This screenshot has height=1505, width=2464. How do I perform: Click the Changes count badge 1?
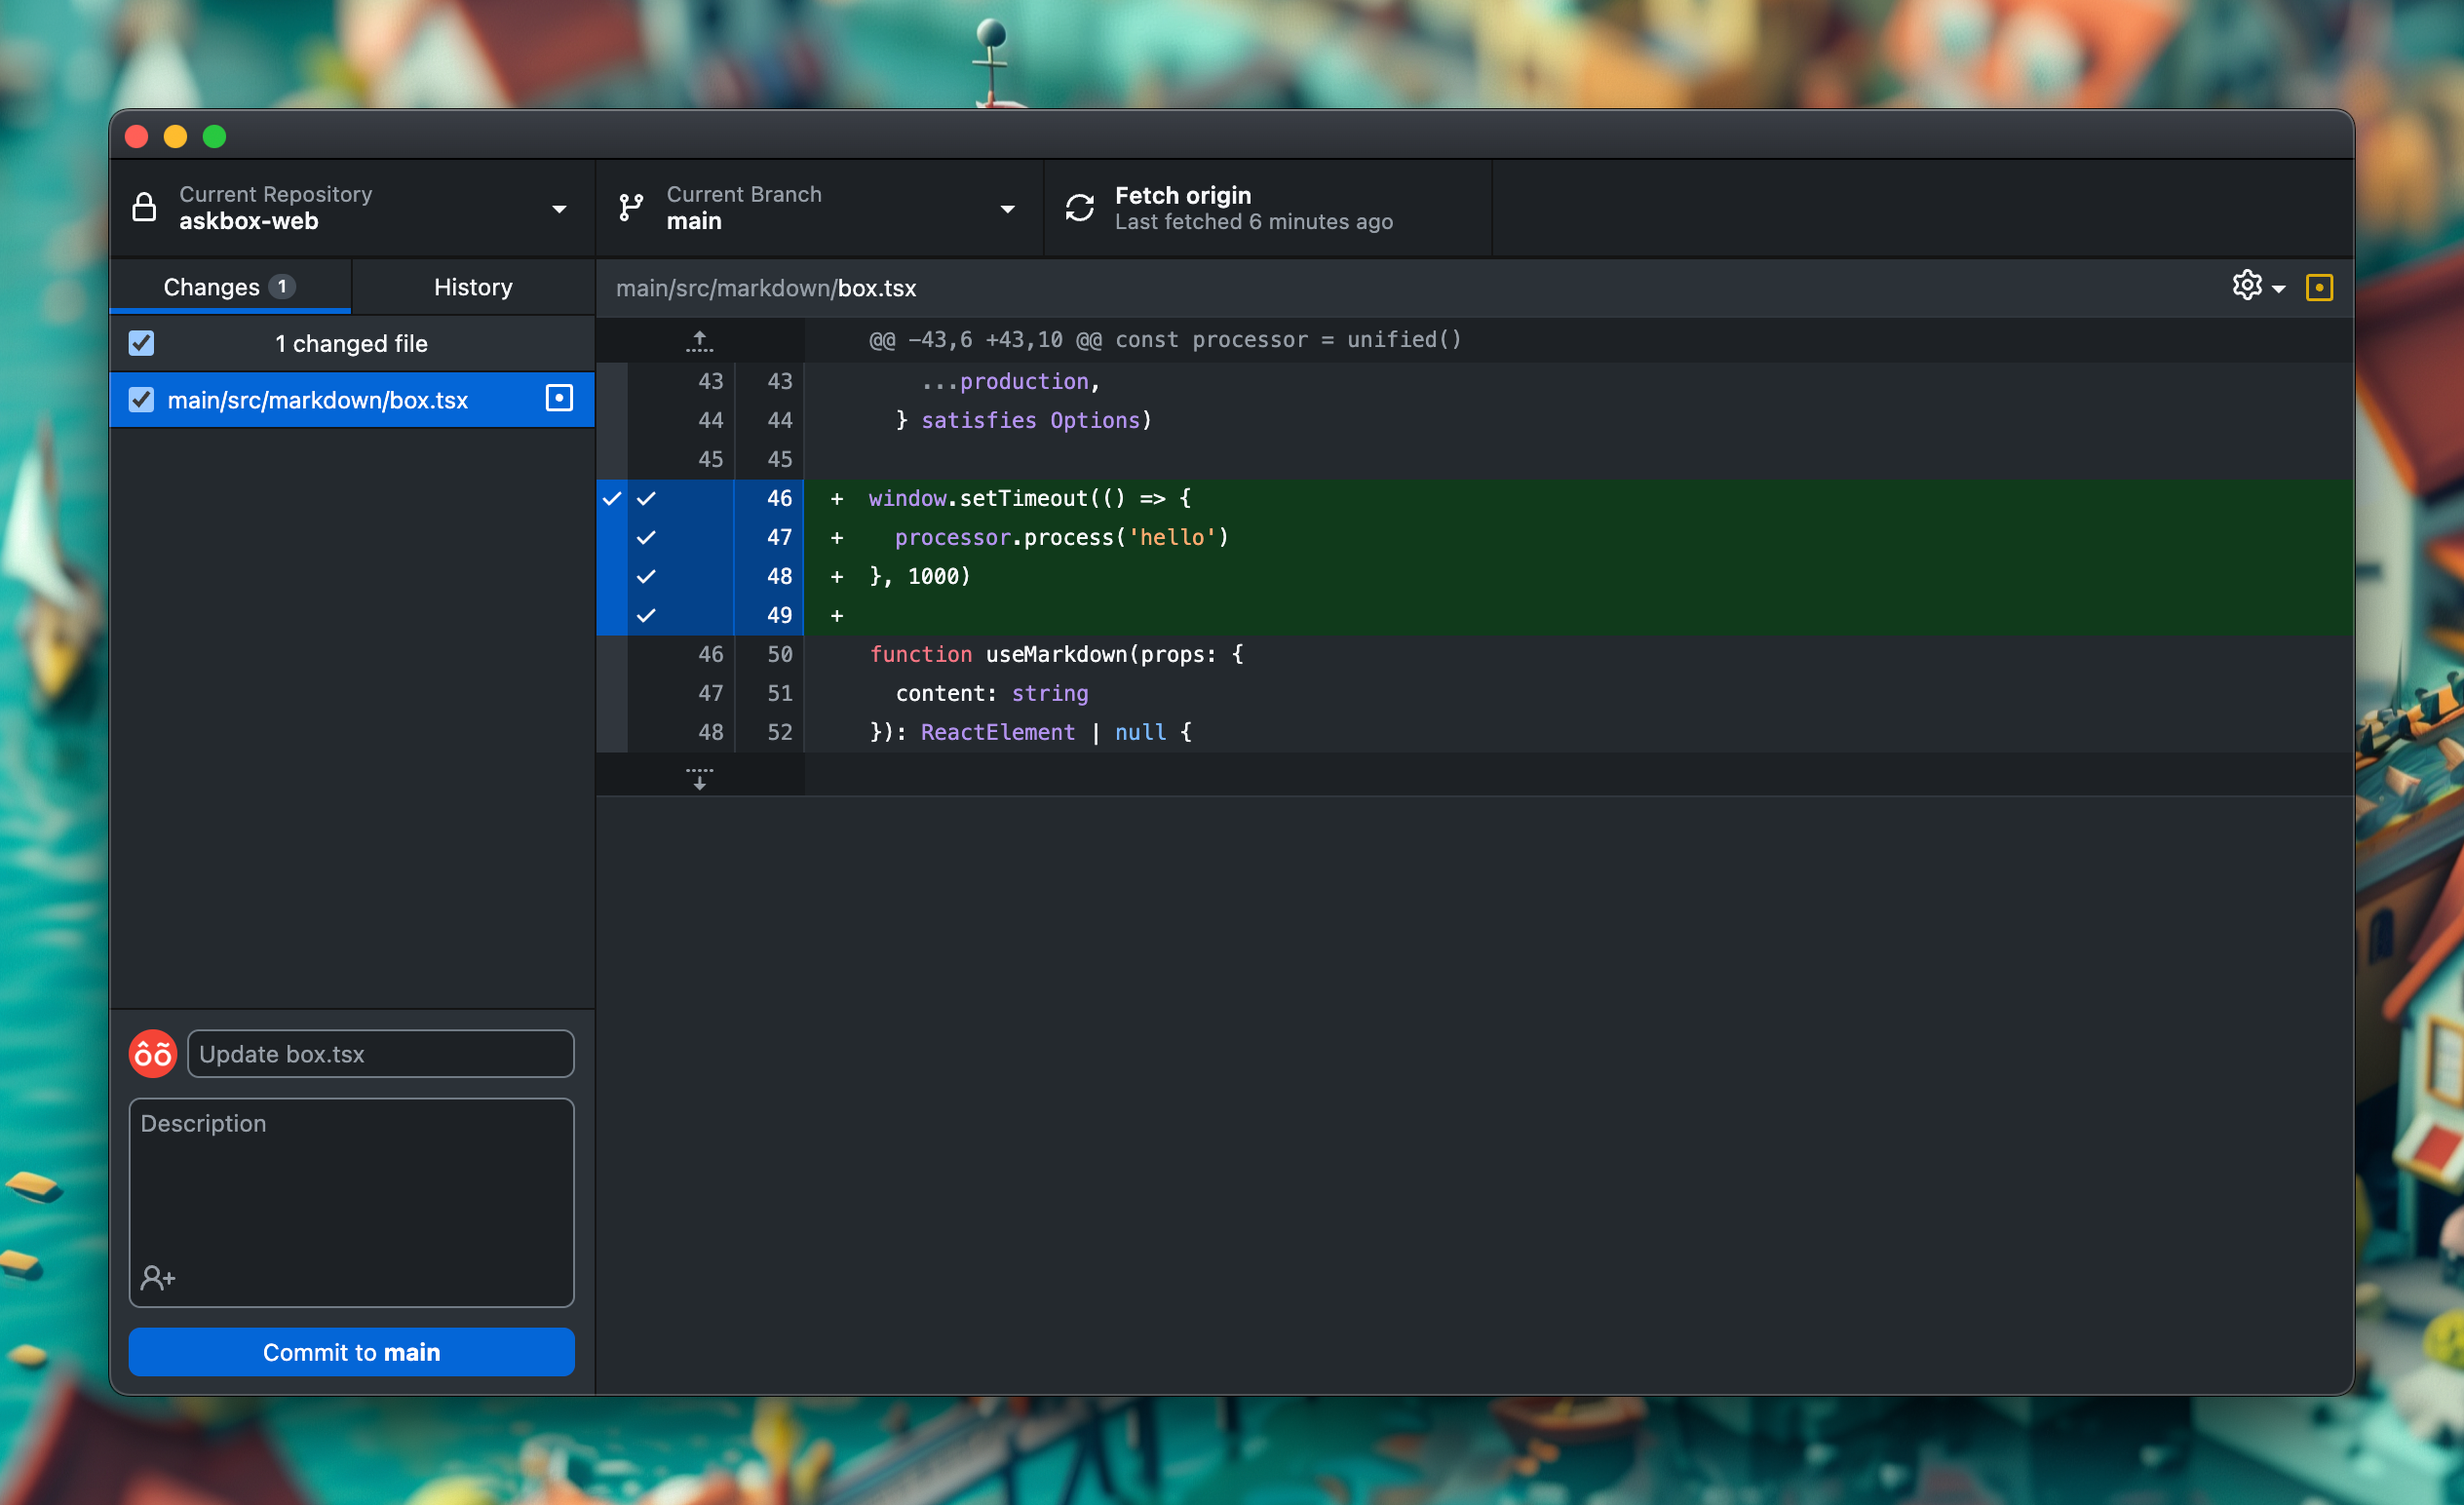[282, 287]
